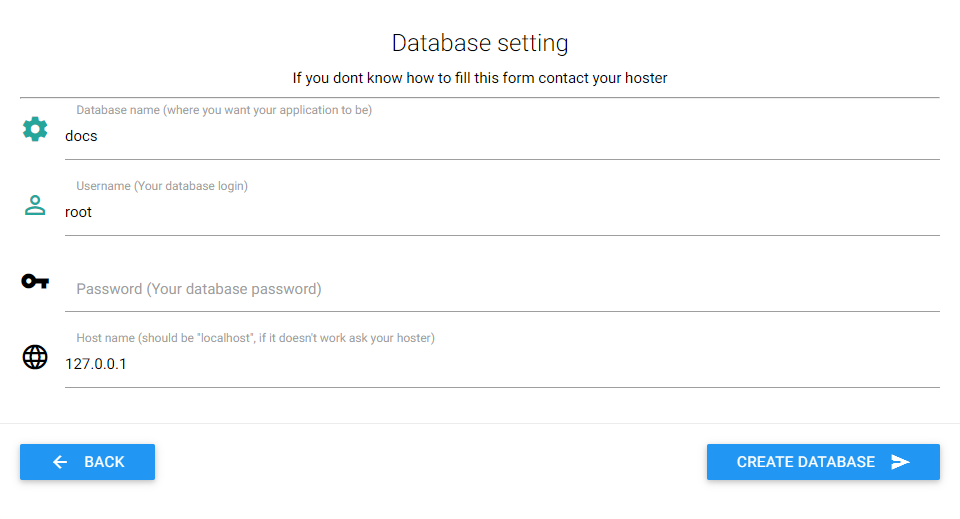Click the top divider under the subtitle
This screenshot has height=519, width=960.
point(480,97)
